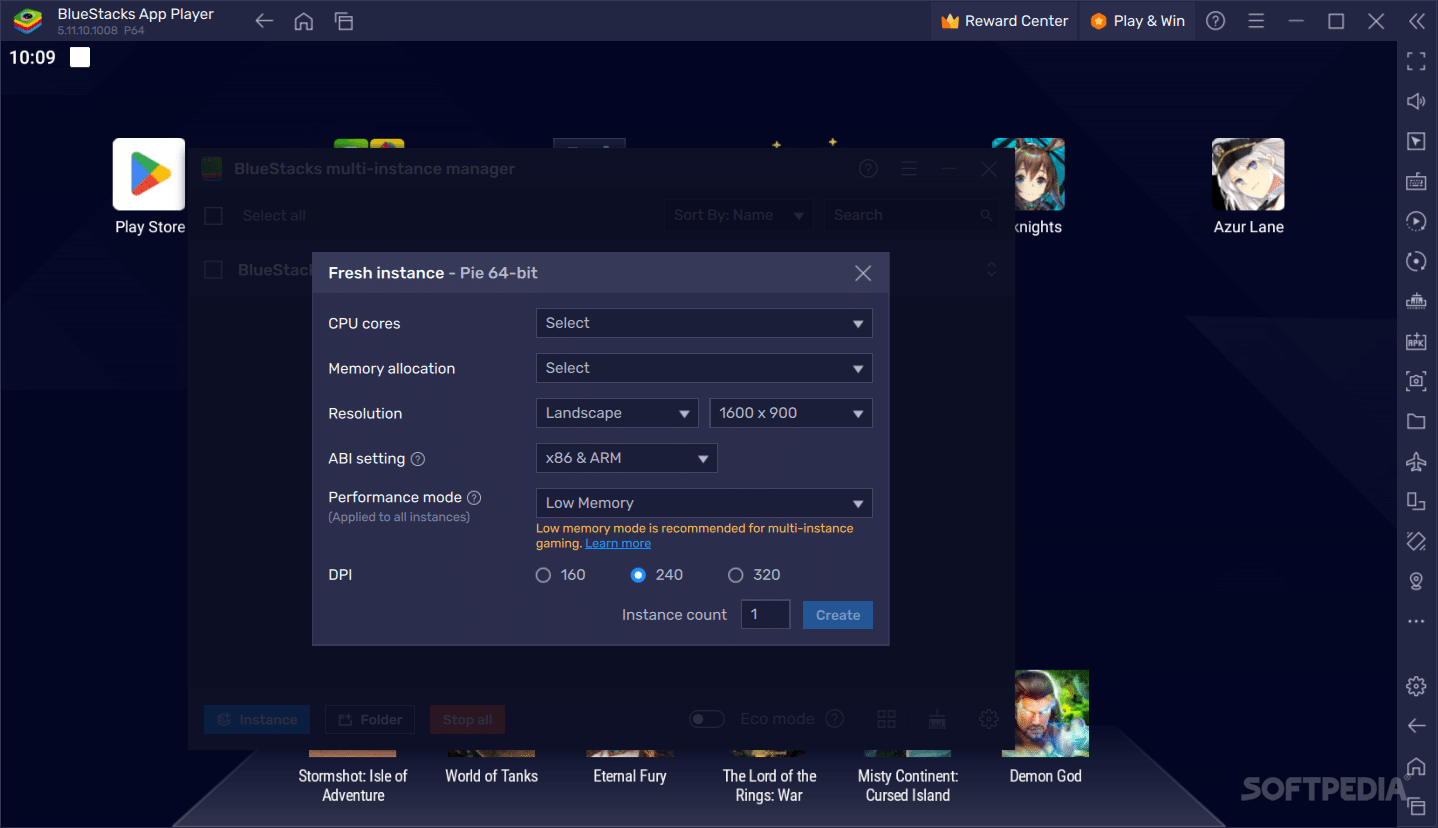Click the Install APK icon
Viewport: 1438px width, 828px height.
pyautogui.click(x=1416, y=341)
